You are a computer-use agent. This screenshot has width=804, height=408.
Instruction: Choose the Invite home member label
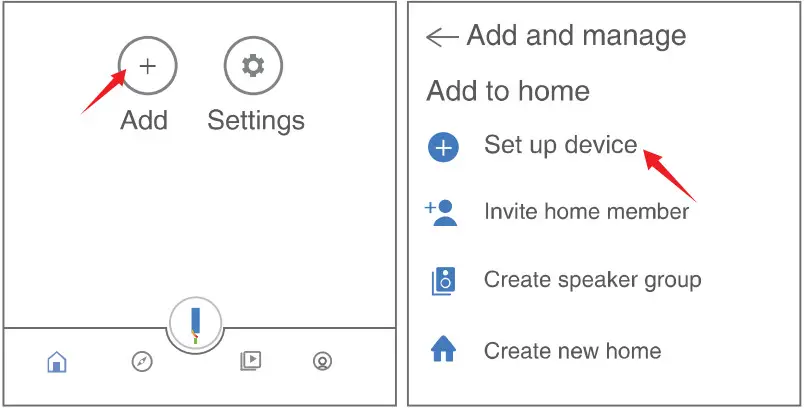(x=586, y=212)
